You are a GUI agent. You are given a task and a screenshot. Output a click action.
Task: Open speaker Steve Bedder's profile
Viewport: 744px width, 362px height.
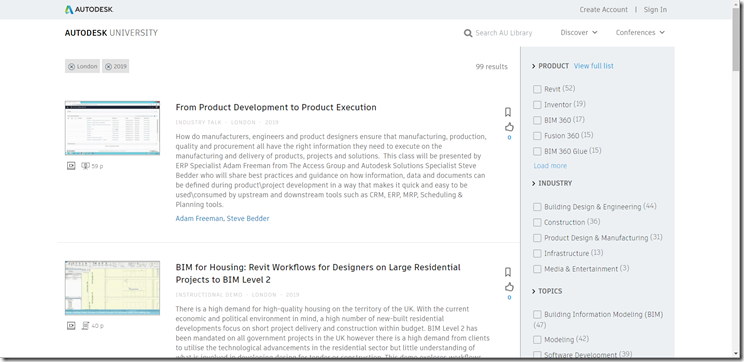pyautogui.click(x=248, y=219)
